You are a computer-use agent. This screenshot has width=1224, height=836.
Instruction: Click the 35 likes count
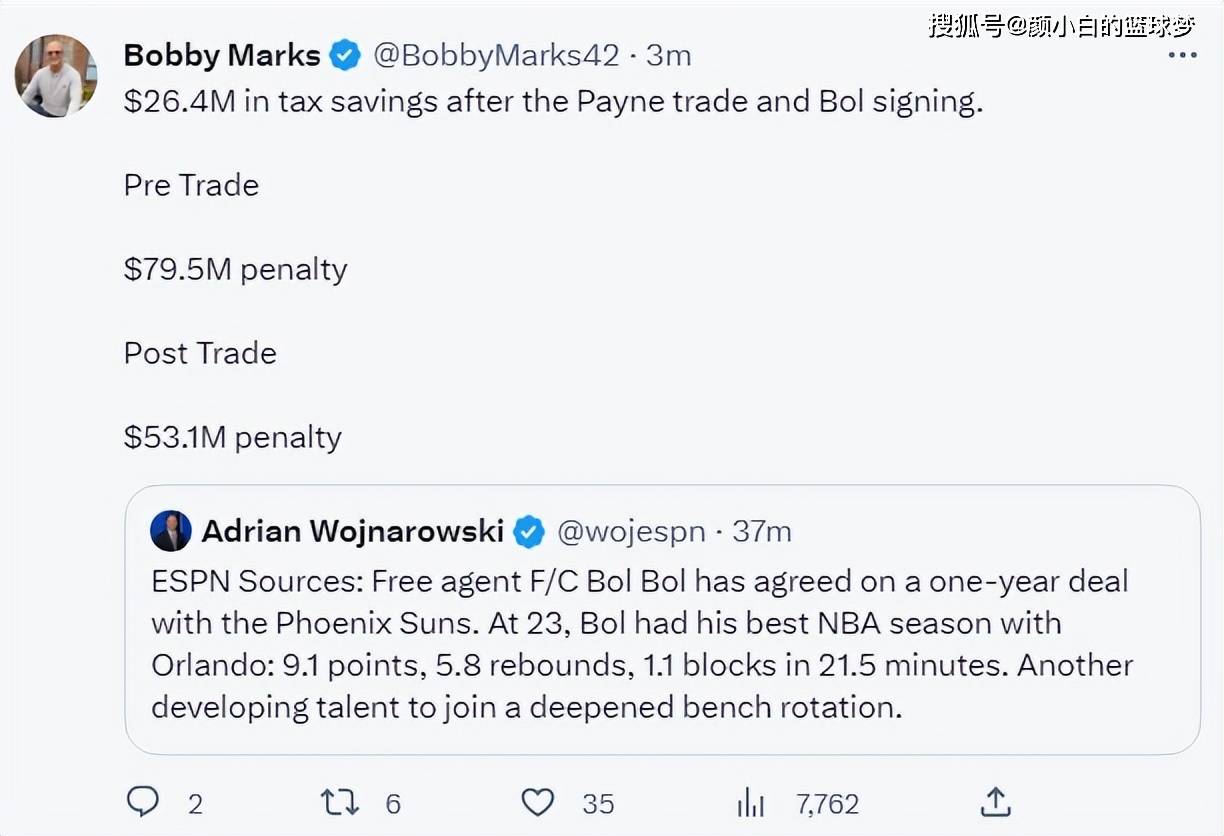[x=599, y=803]
